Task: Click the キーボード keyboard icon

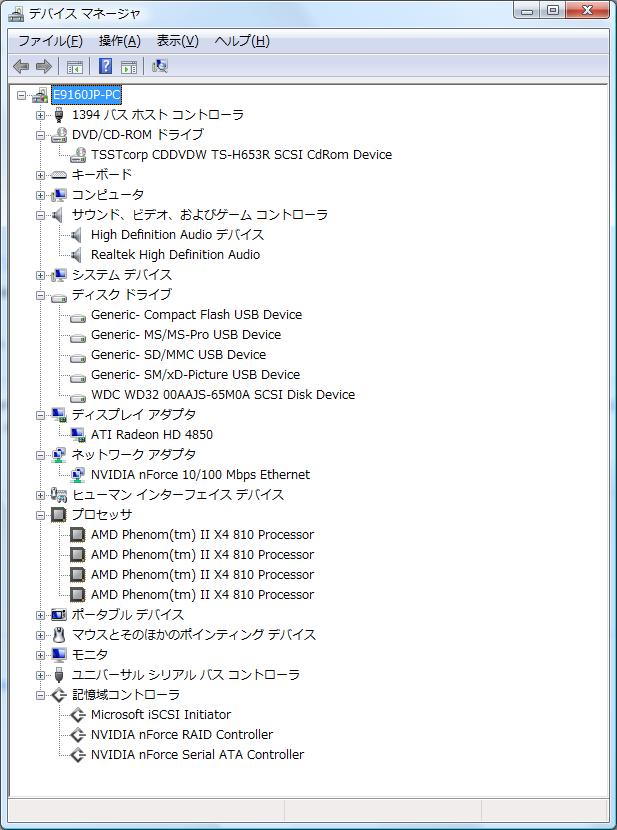Action: tap(59, 175)
